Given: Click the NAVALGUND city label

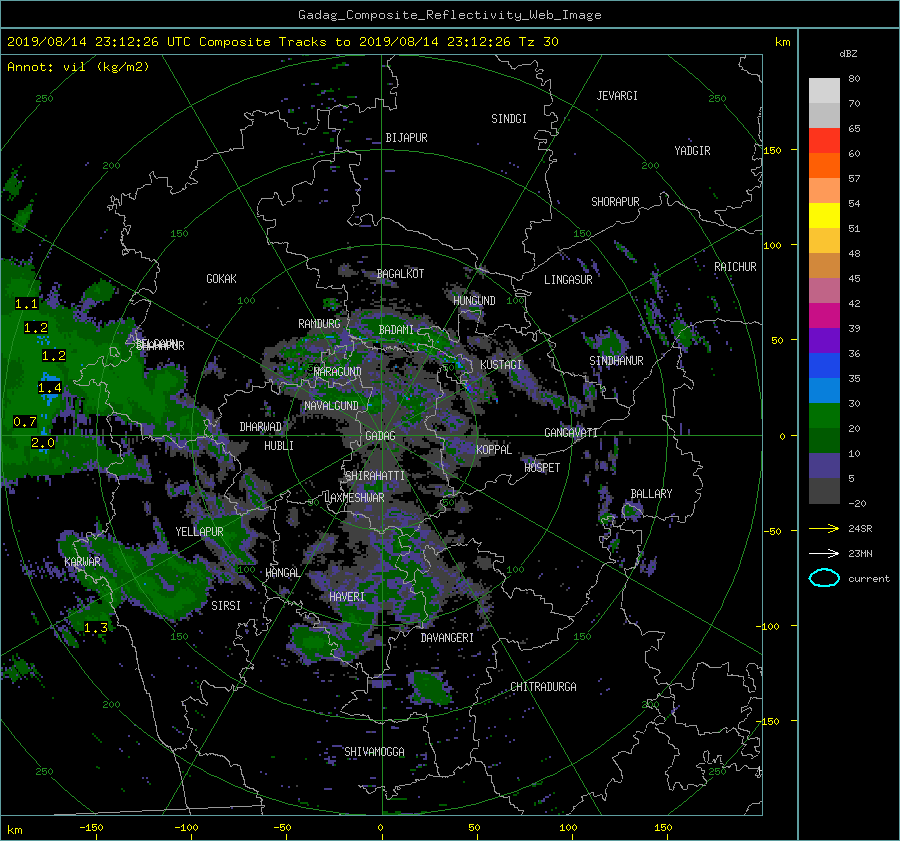Looking at the screenshot, I should pyautogui.click(x=331, y=406).
